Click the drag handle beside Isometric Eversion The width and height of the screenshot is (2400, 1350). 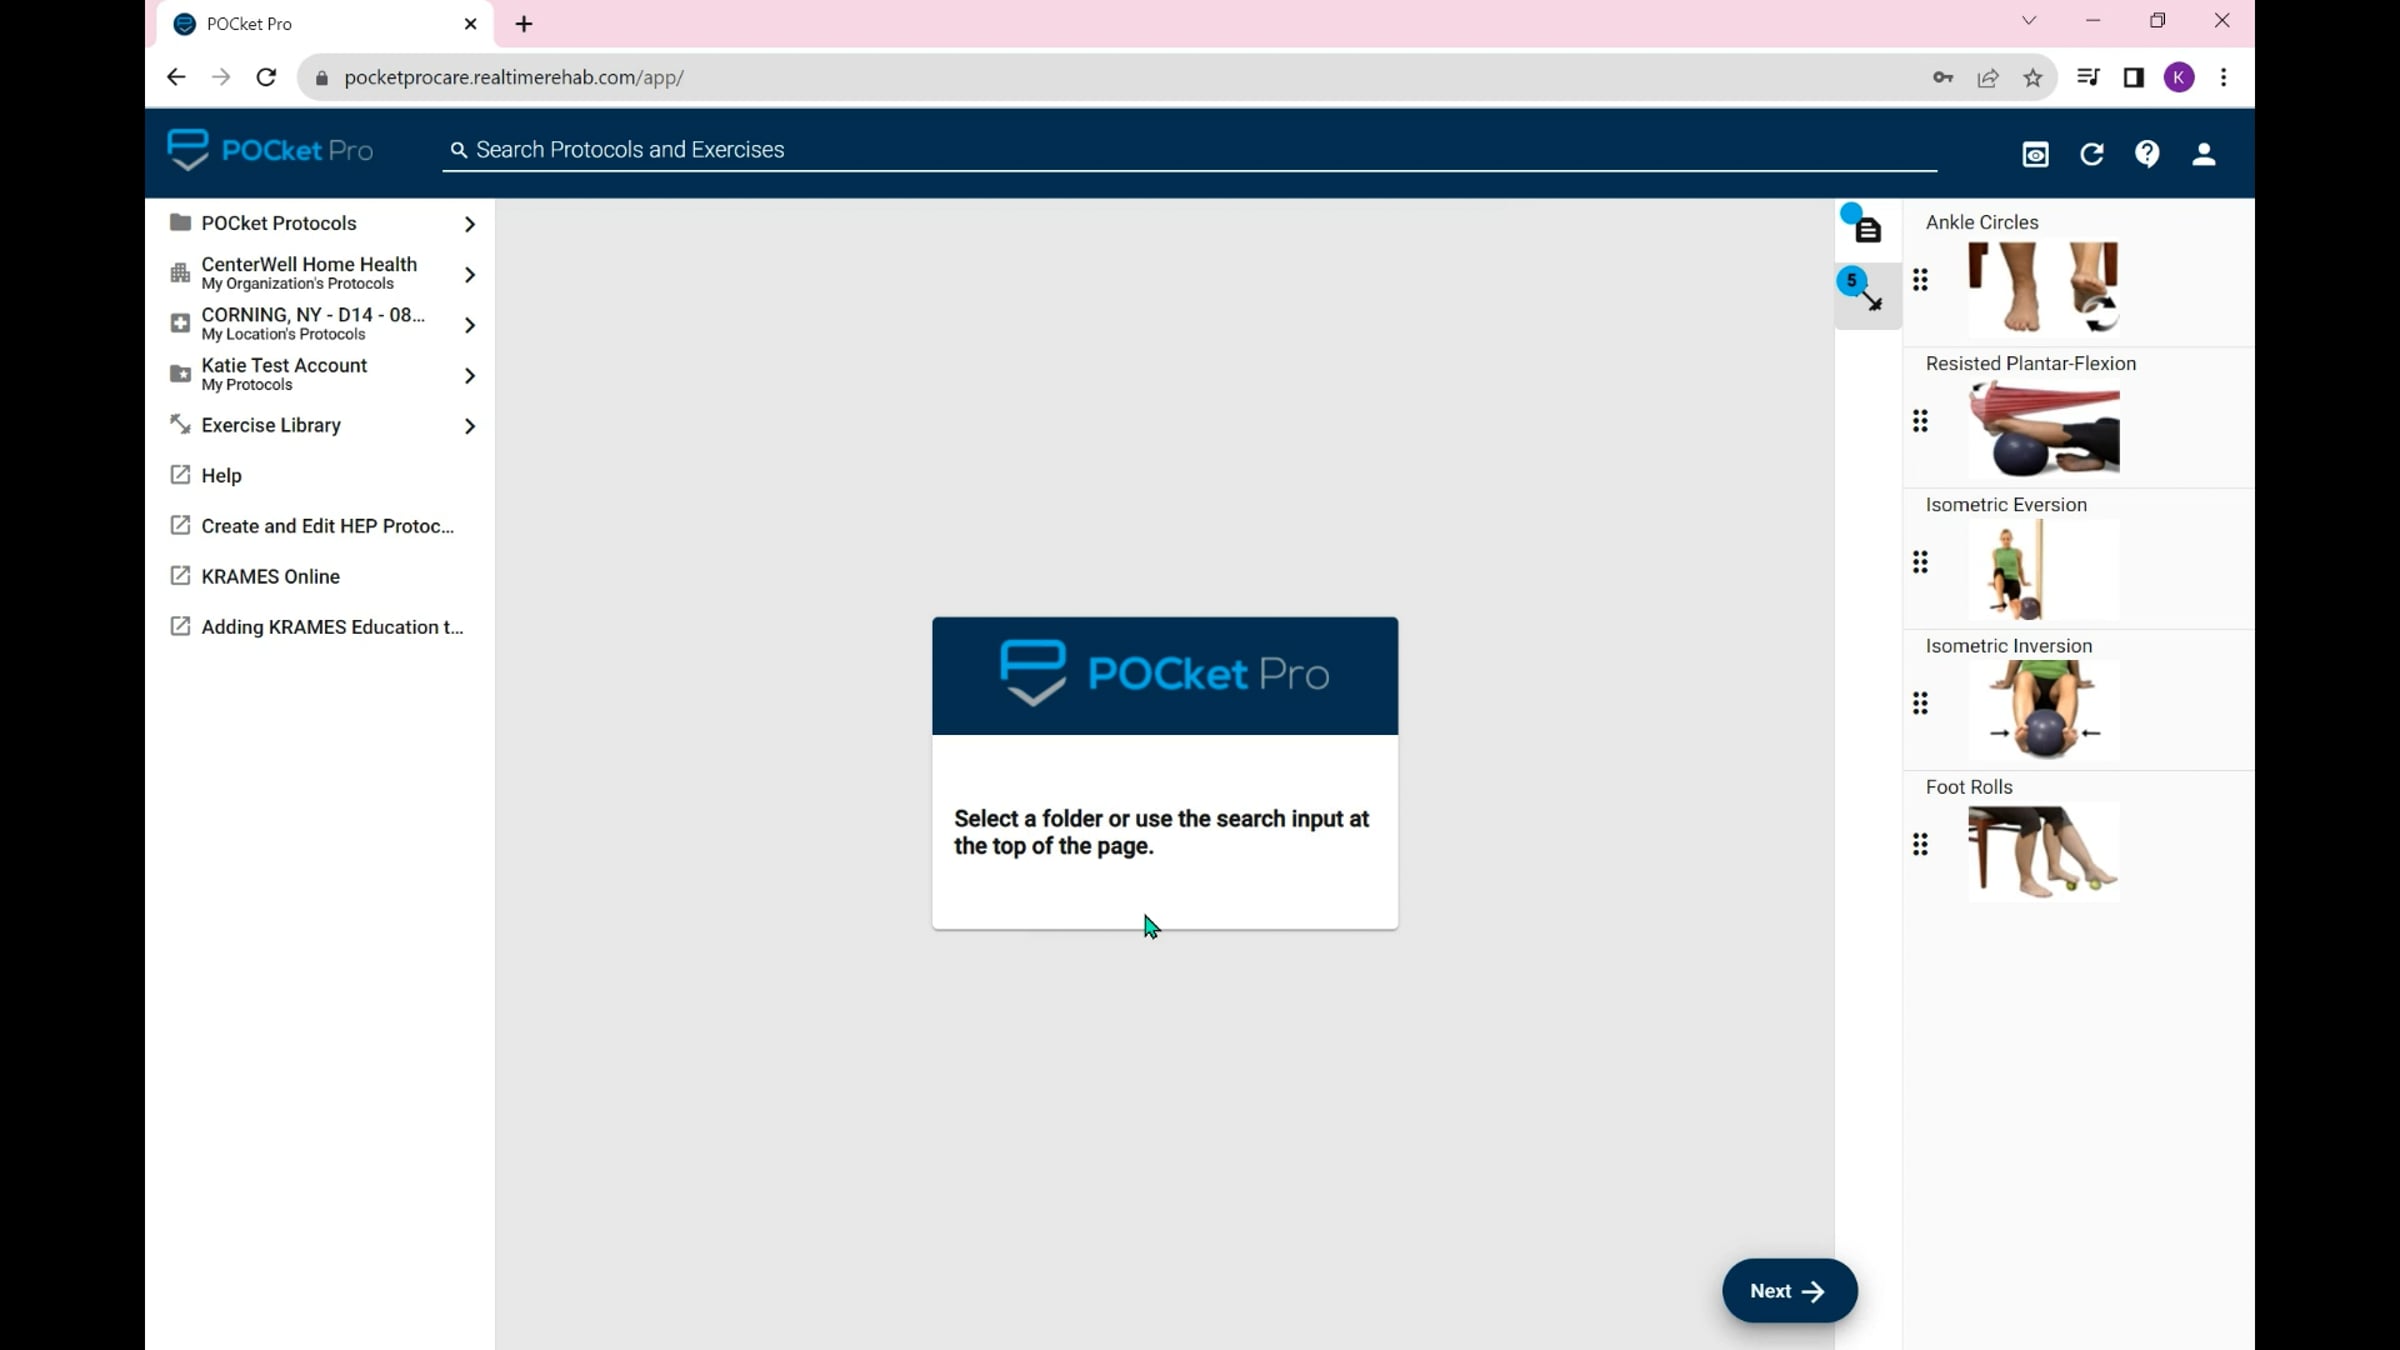click(1920, 562)
